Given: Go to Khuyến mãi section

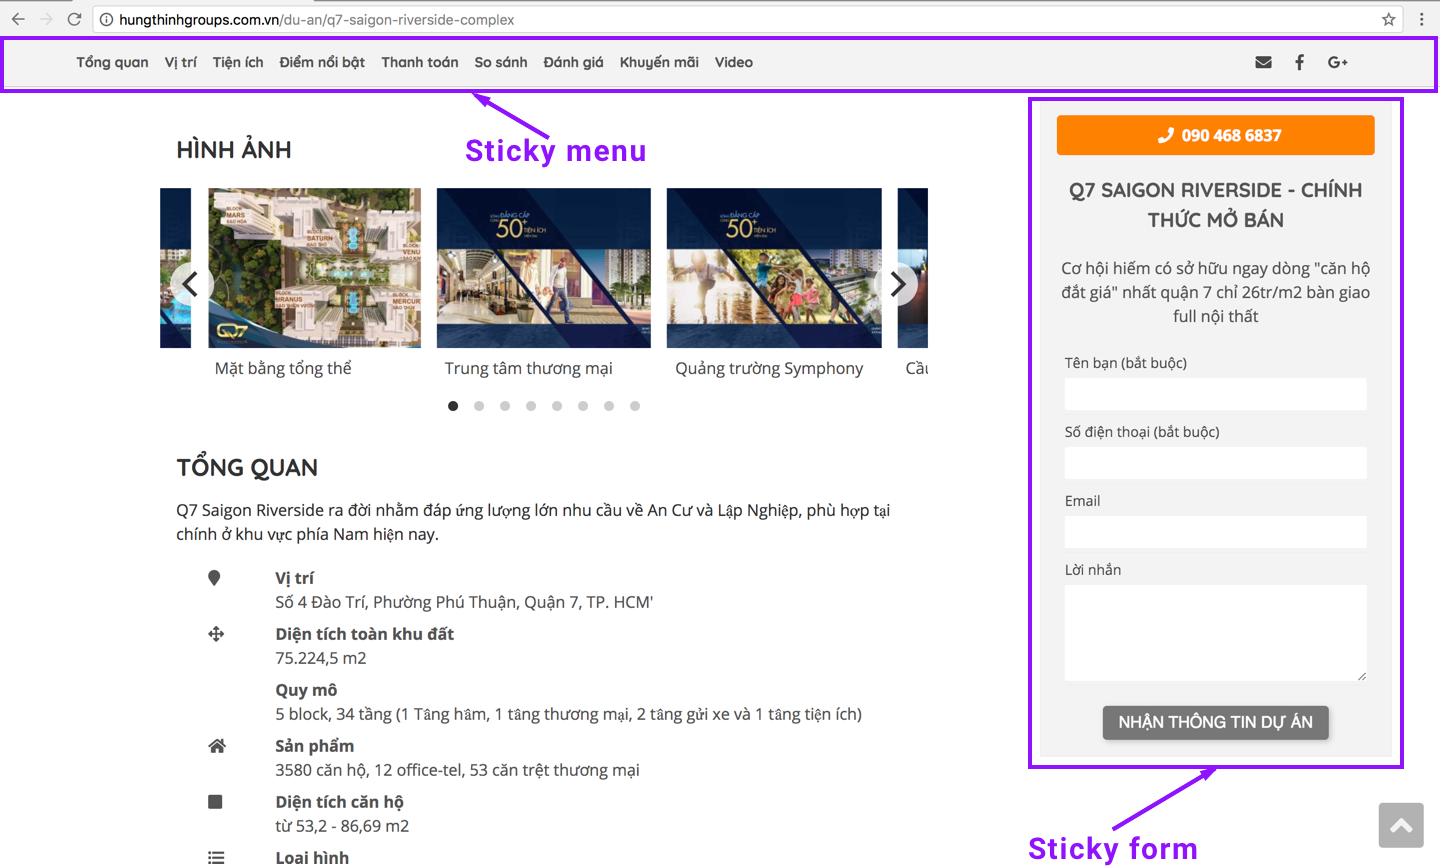Looking at the screenshot, I should (659, 62).
